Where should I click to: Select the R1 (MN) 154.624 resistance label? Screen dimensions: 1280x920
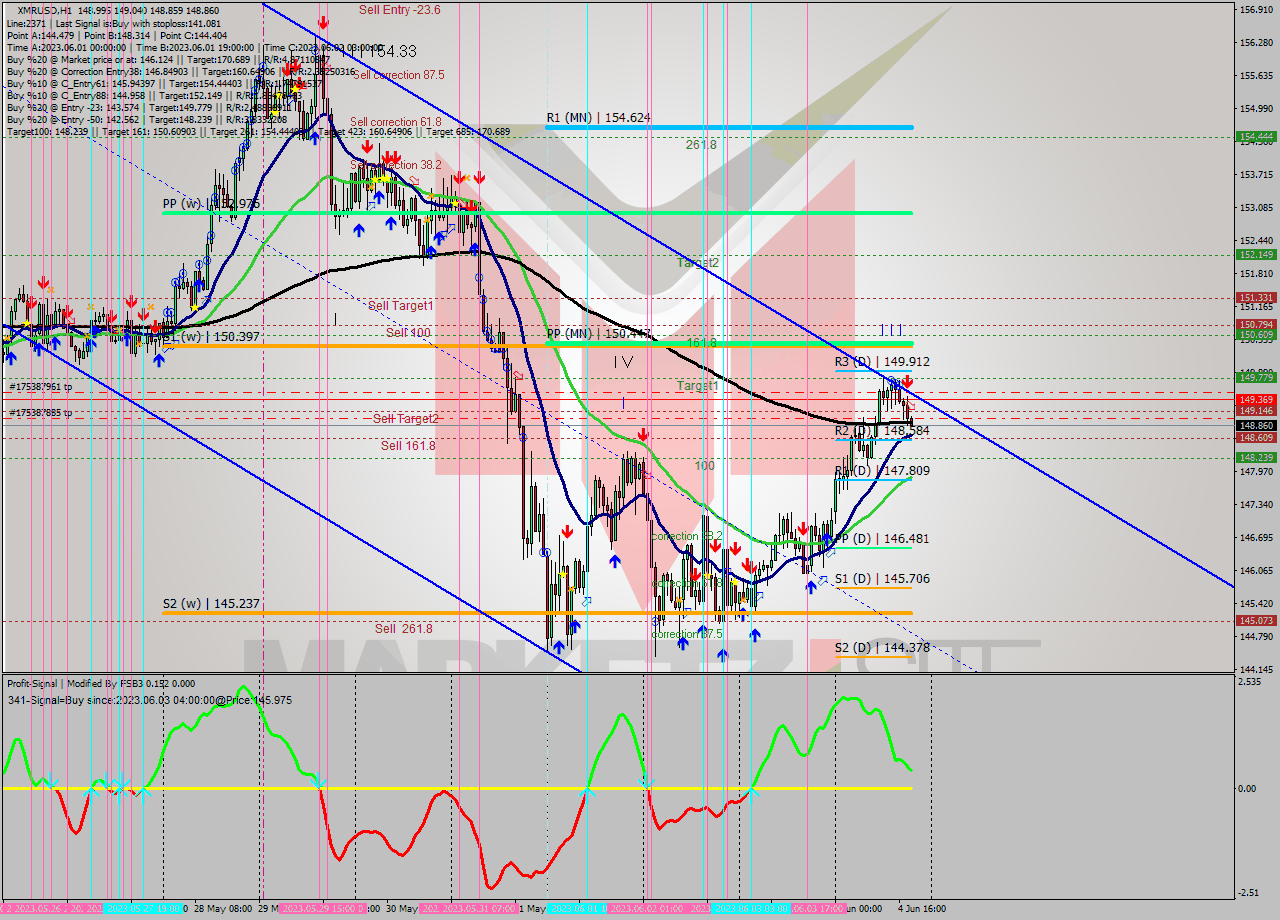[x=598, y=118]
